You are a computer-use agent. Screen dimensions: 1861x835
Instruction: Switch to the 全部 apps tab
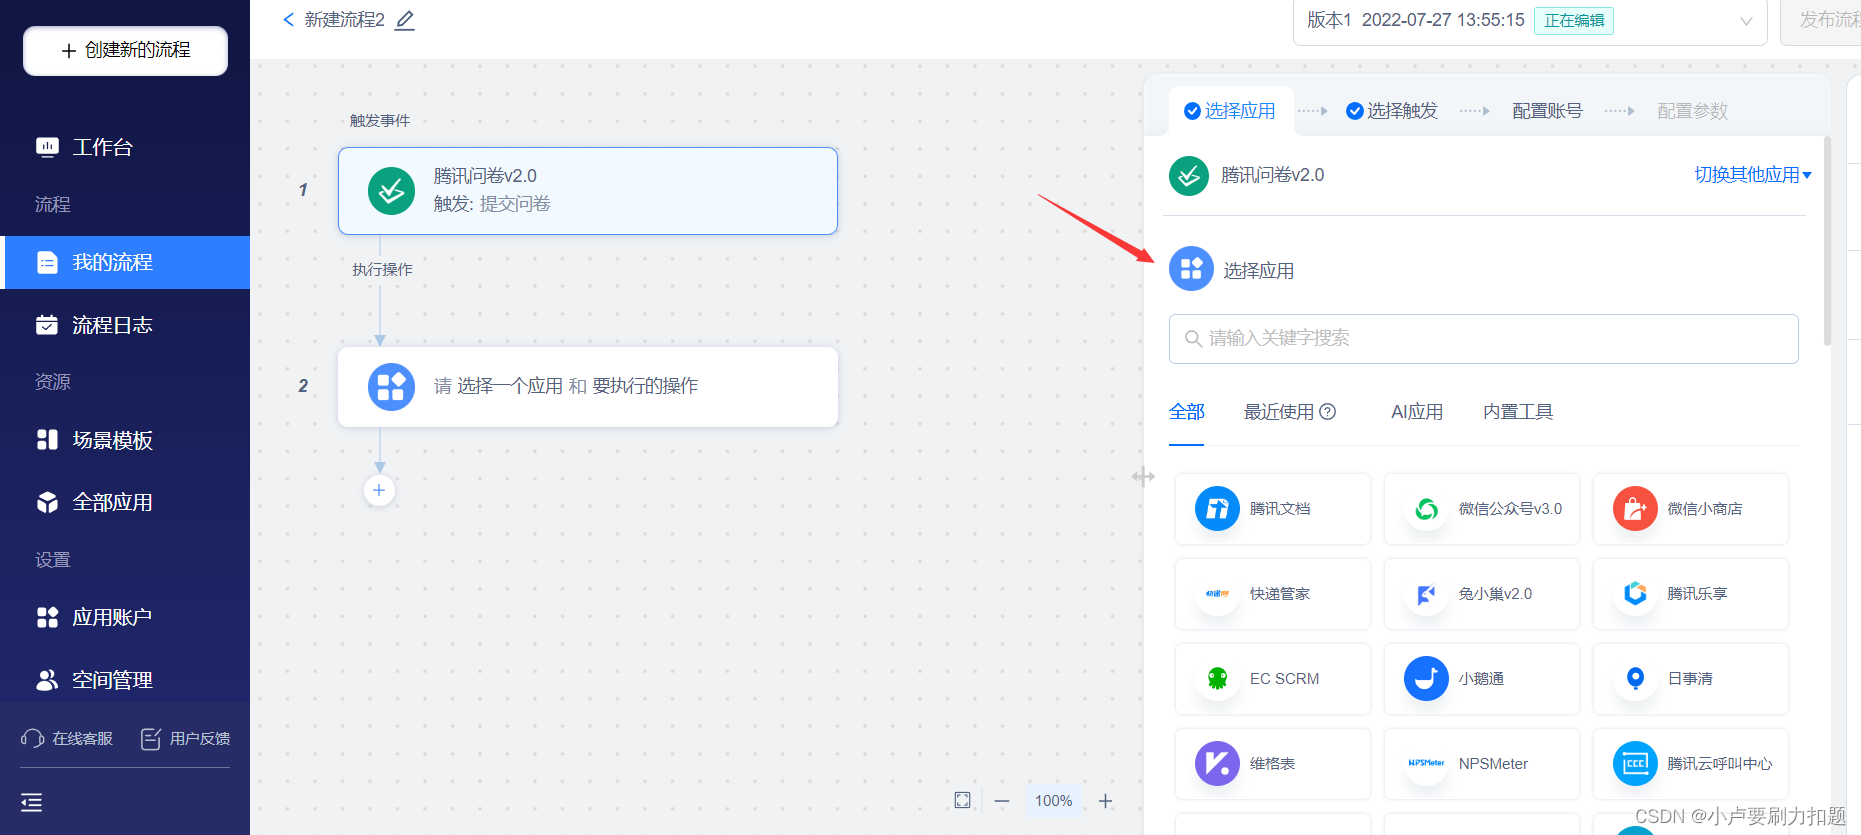pyautogui.click(x=1187, y=412)
